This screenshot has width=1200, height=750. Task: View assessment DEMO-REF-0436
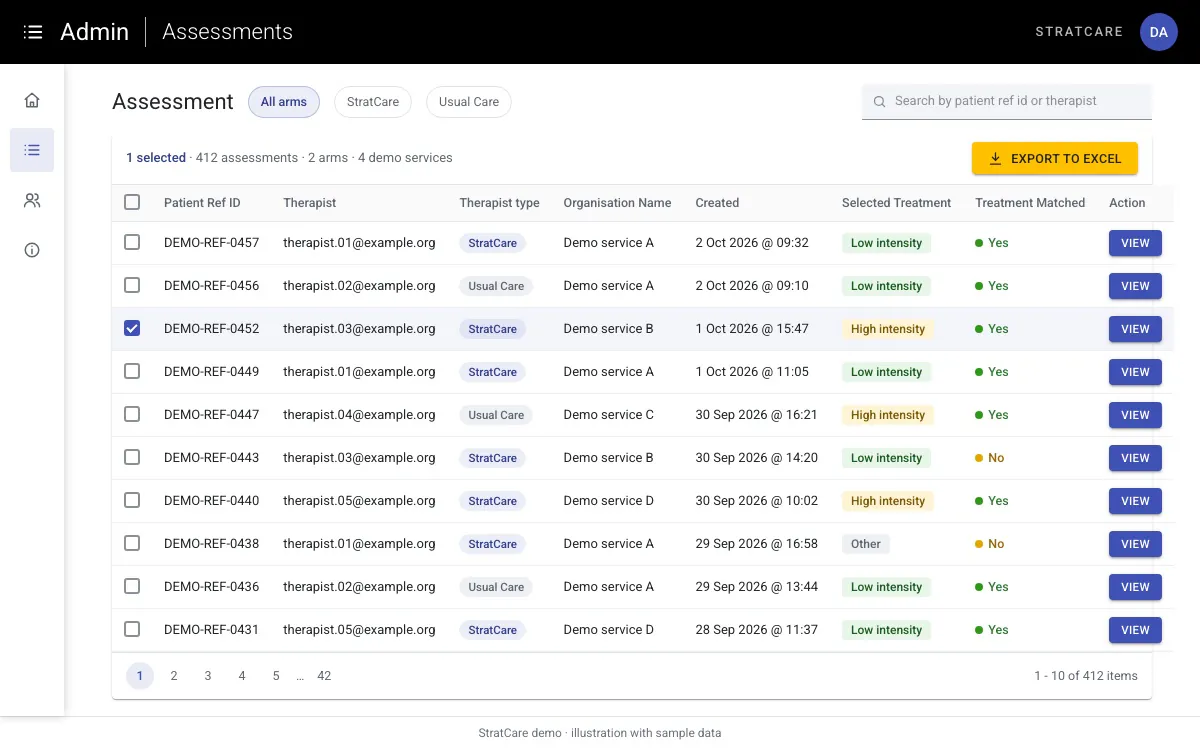coord(1135,587)
